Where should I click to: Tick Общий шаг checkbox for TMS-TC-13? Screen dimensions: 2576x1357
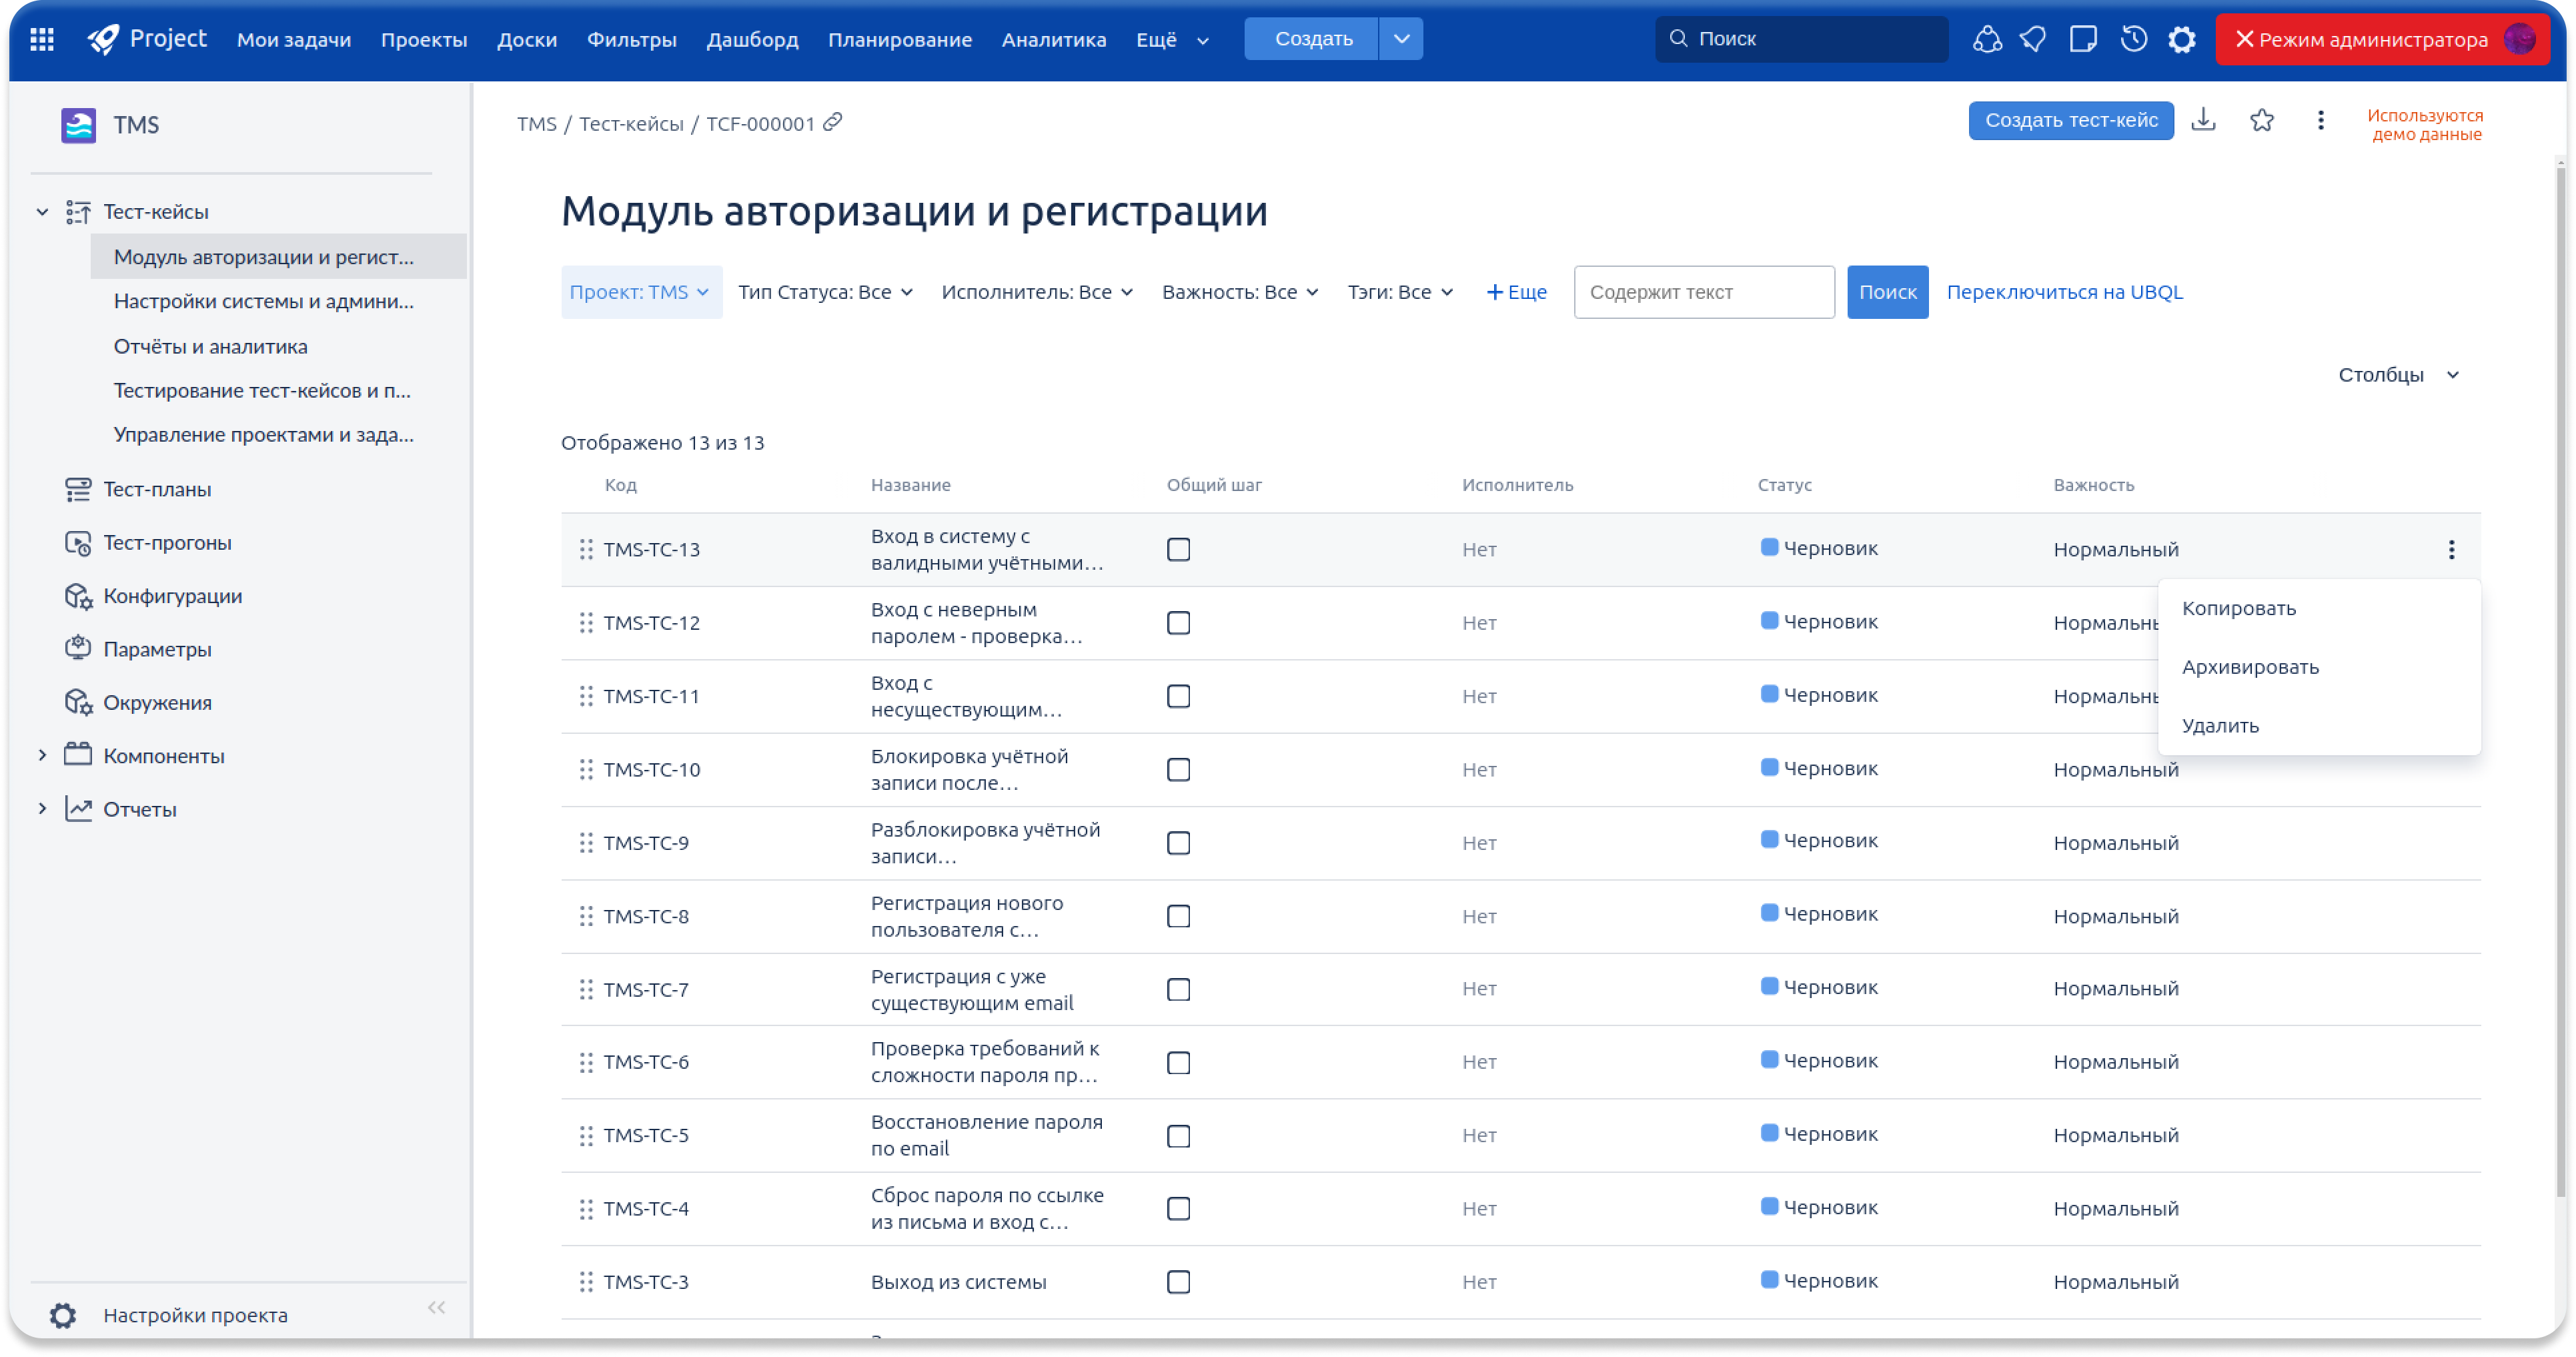[1178, 549]
